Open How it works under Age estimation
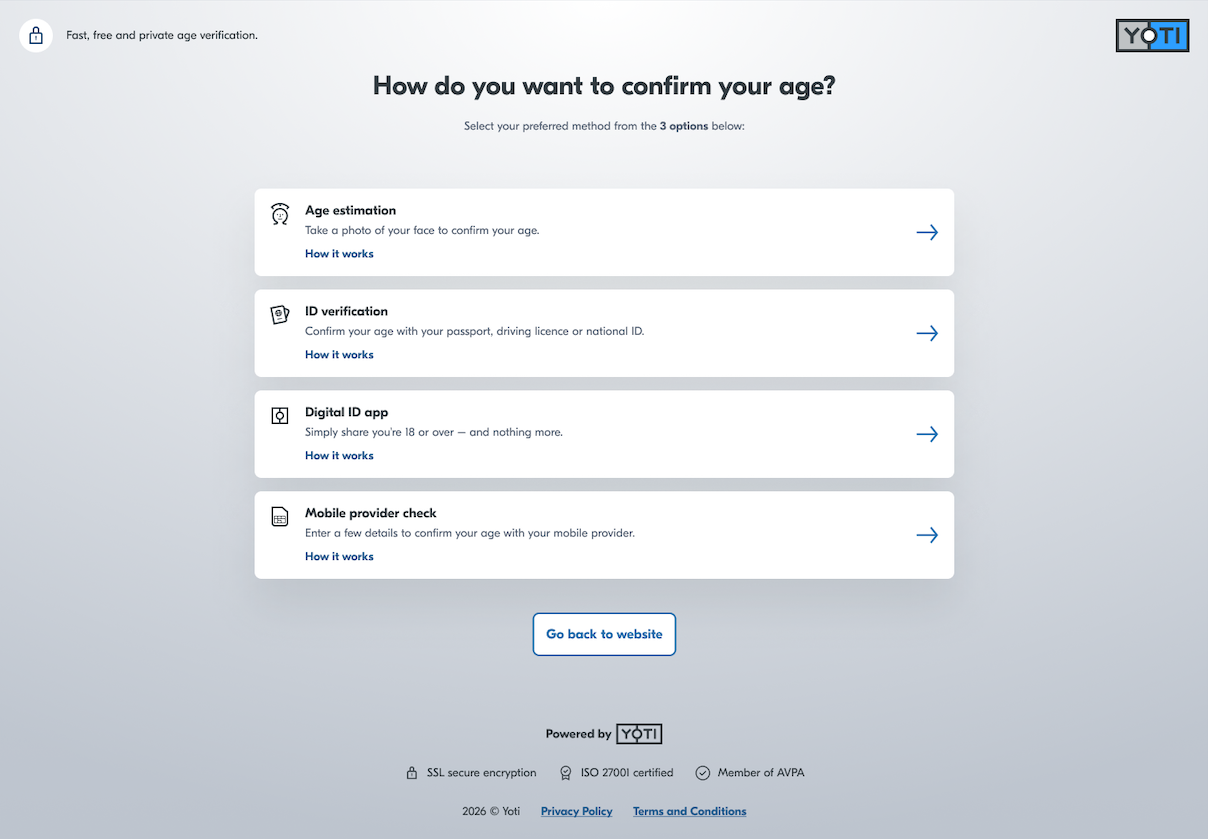Screen dimensions: 1208x839 [x=339, y=253]
